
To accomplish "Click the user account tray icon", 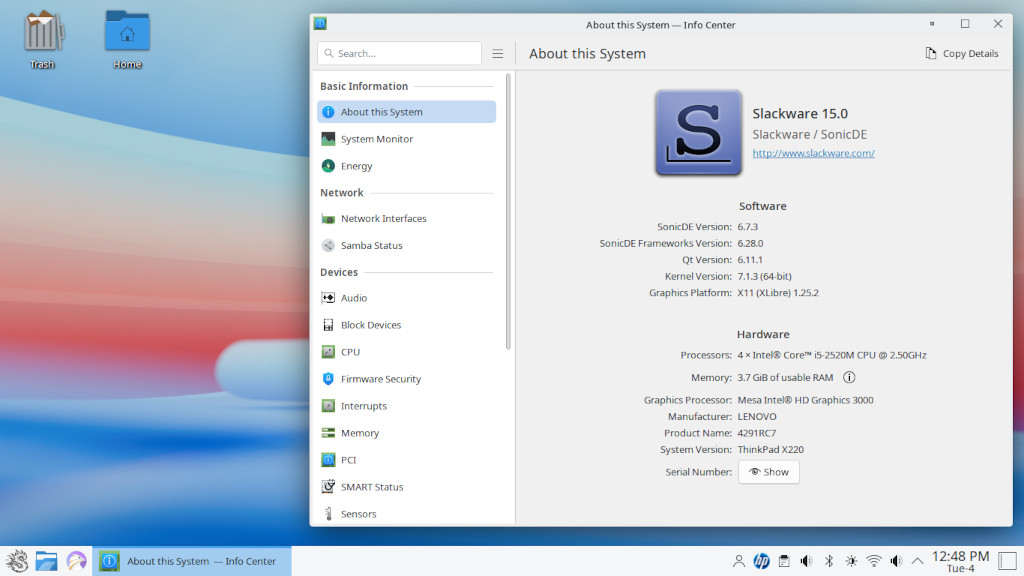I will pos(739,561).
